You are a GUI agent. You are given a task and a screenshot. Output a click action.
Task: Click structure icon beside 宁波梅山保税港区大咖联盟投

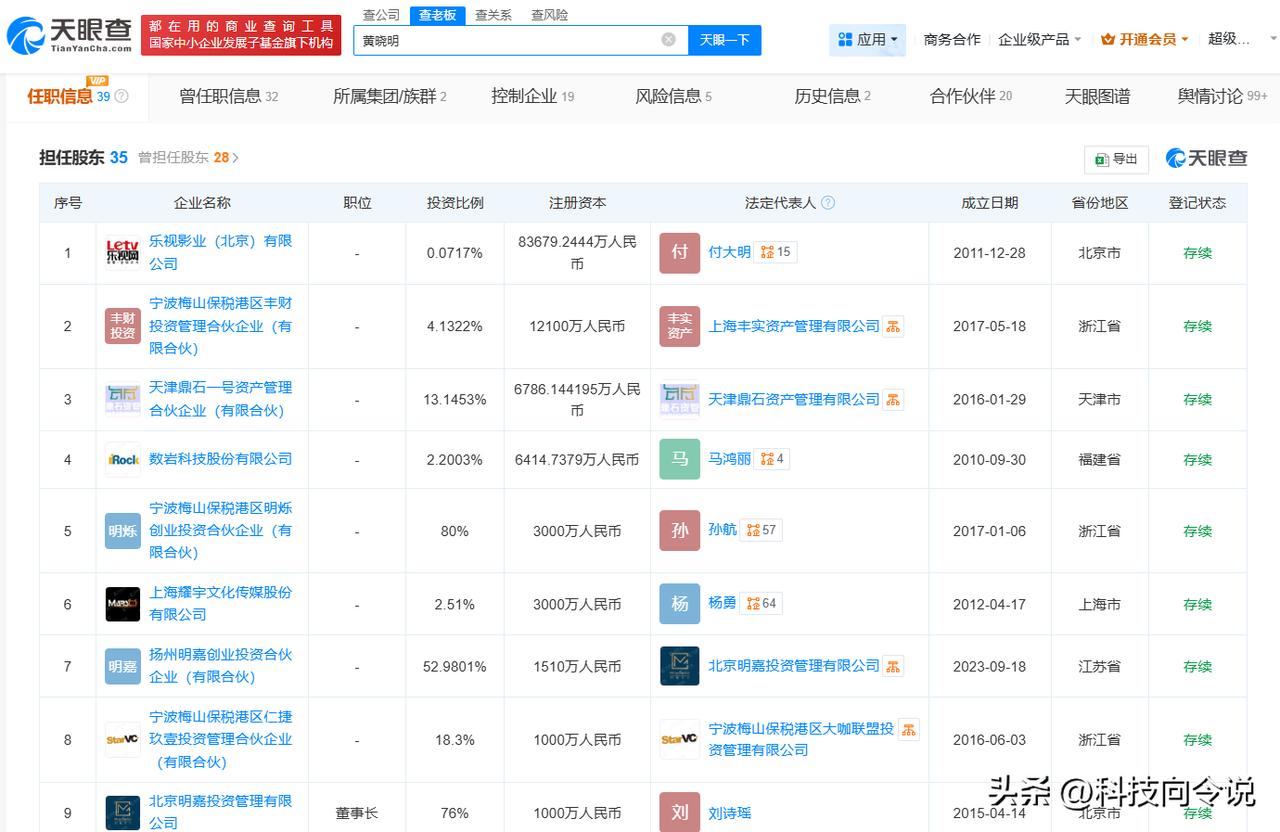908,729
